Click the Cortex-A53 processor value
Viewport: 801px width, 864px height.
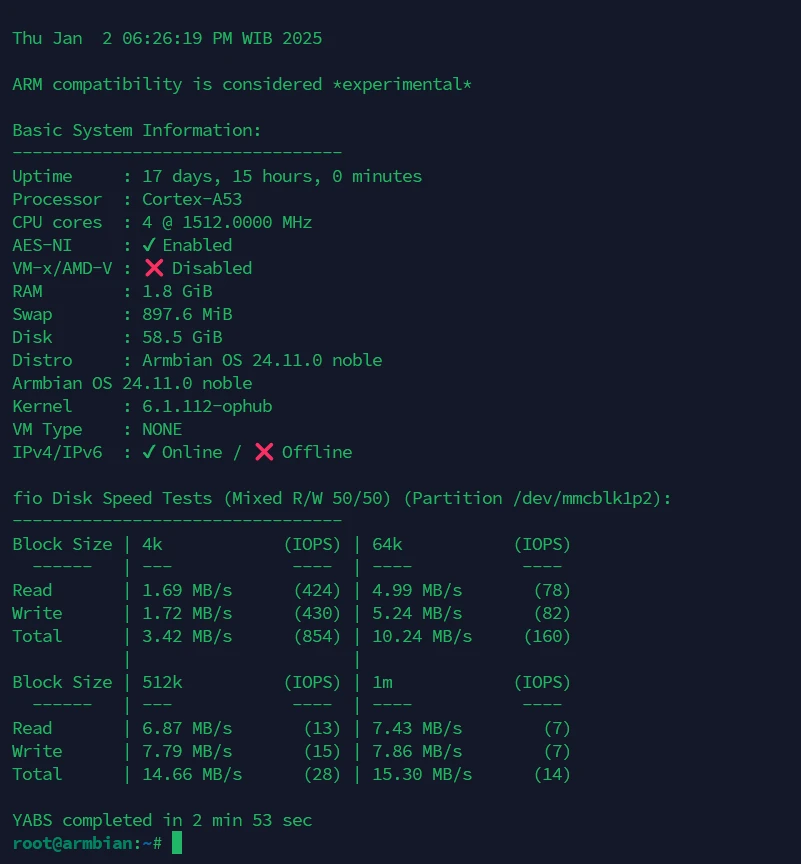(192, 199)
